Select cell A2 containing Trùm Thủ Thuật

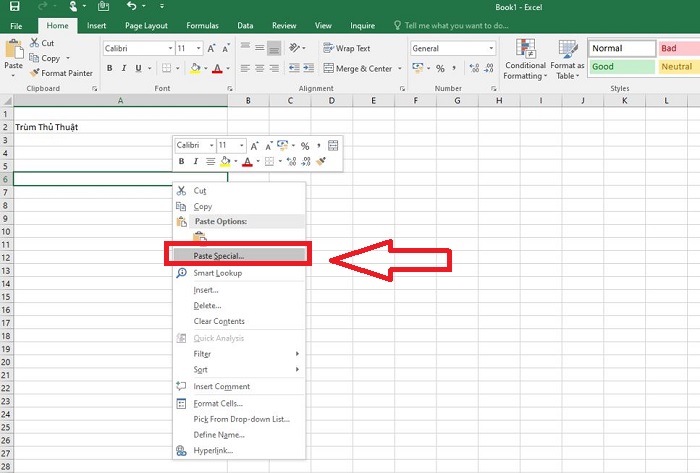pyautogui.click(x=121, y=127)
